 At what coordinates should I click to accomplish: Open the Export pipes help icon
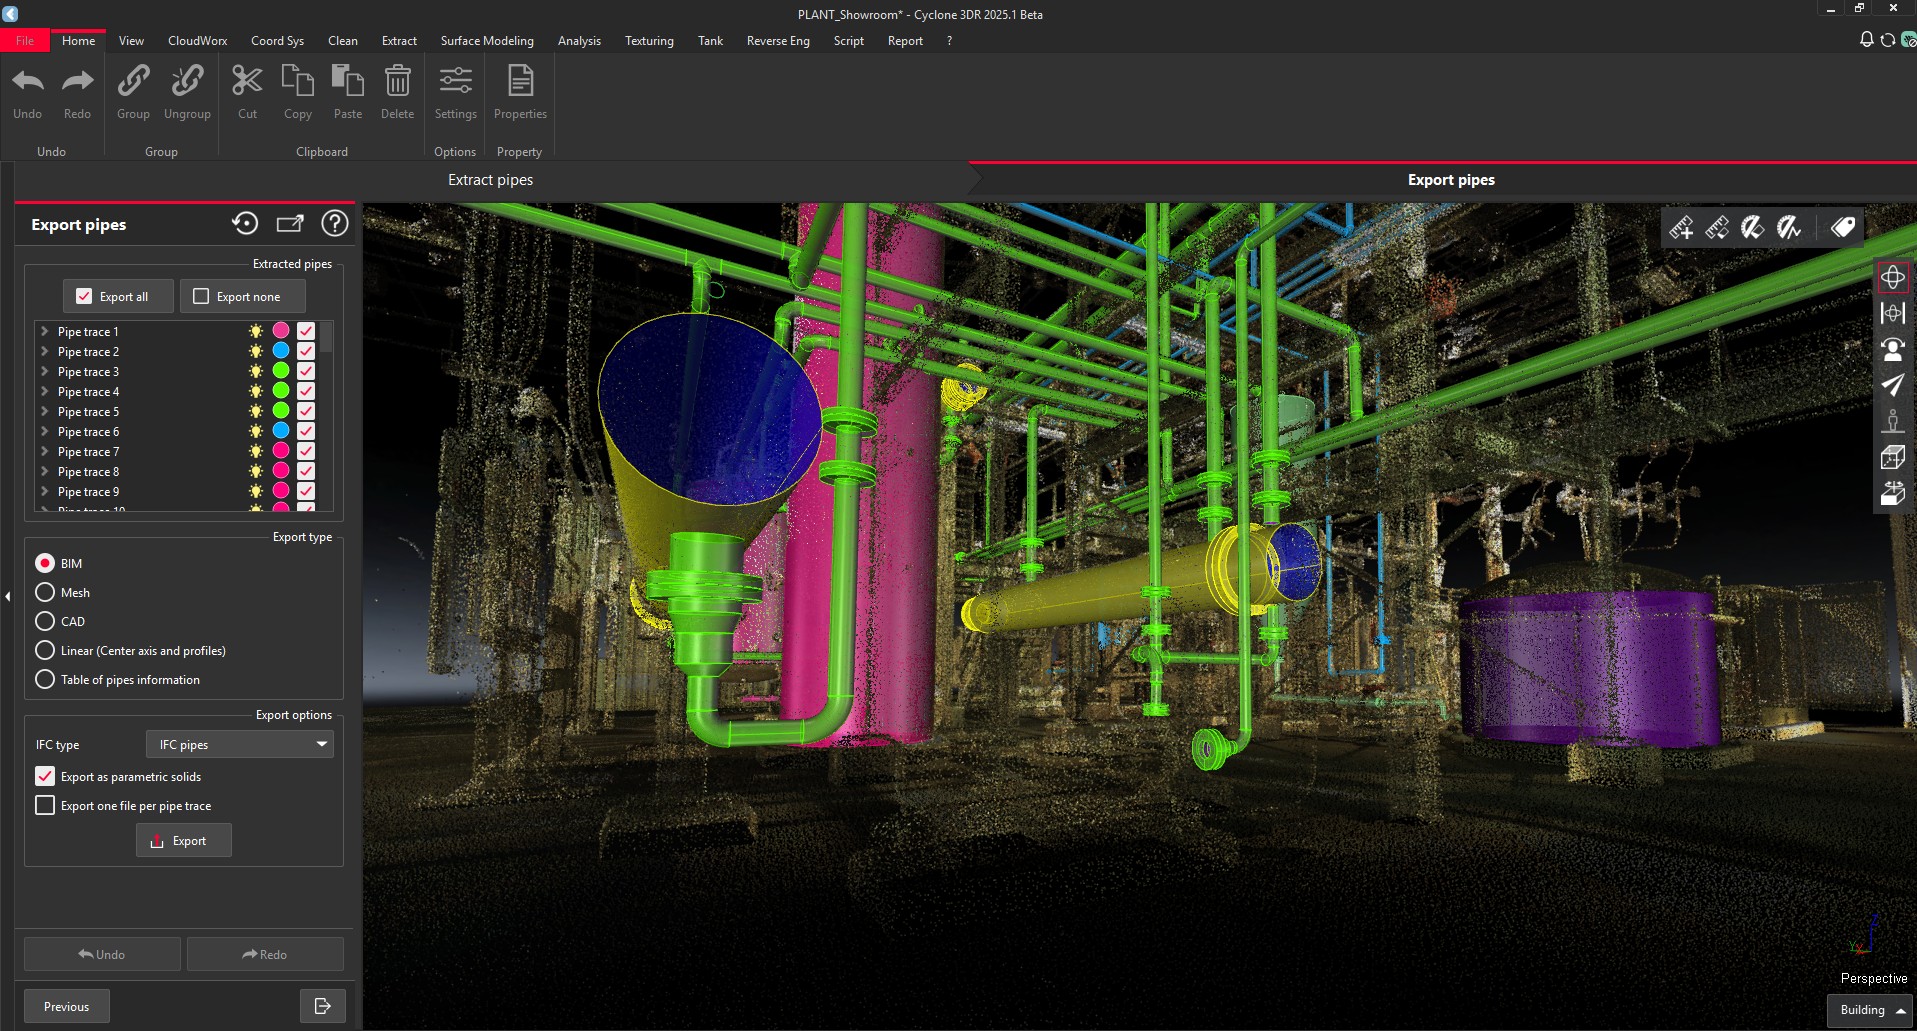[334, 223]
